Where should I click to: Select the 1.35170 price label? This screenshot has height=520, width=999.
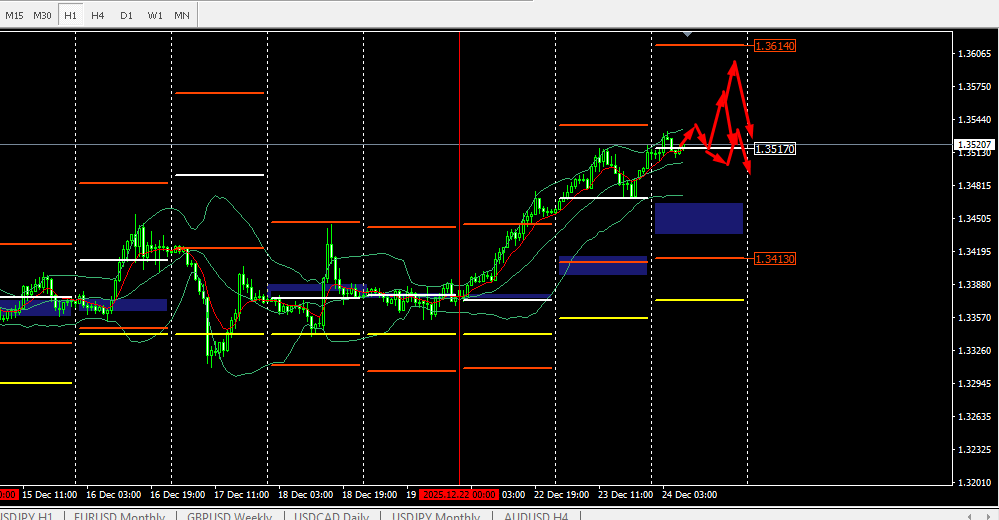tap(775, 149)
